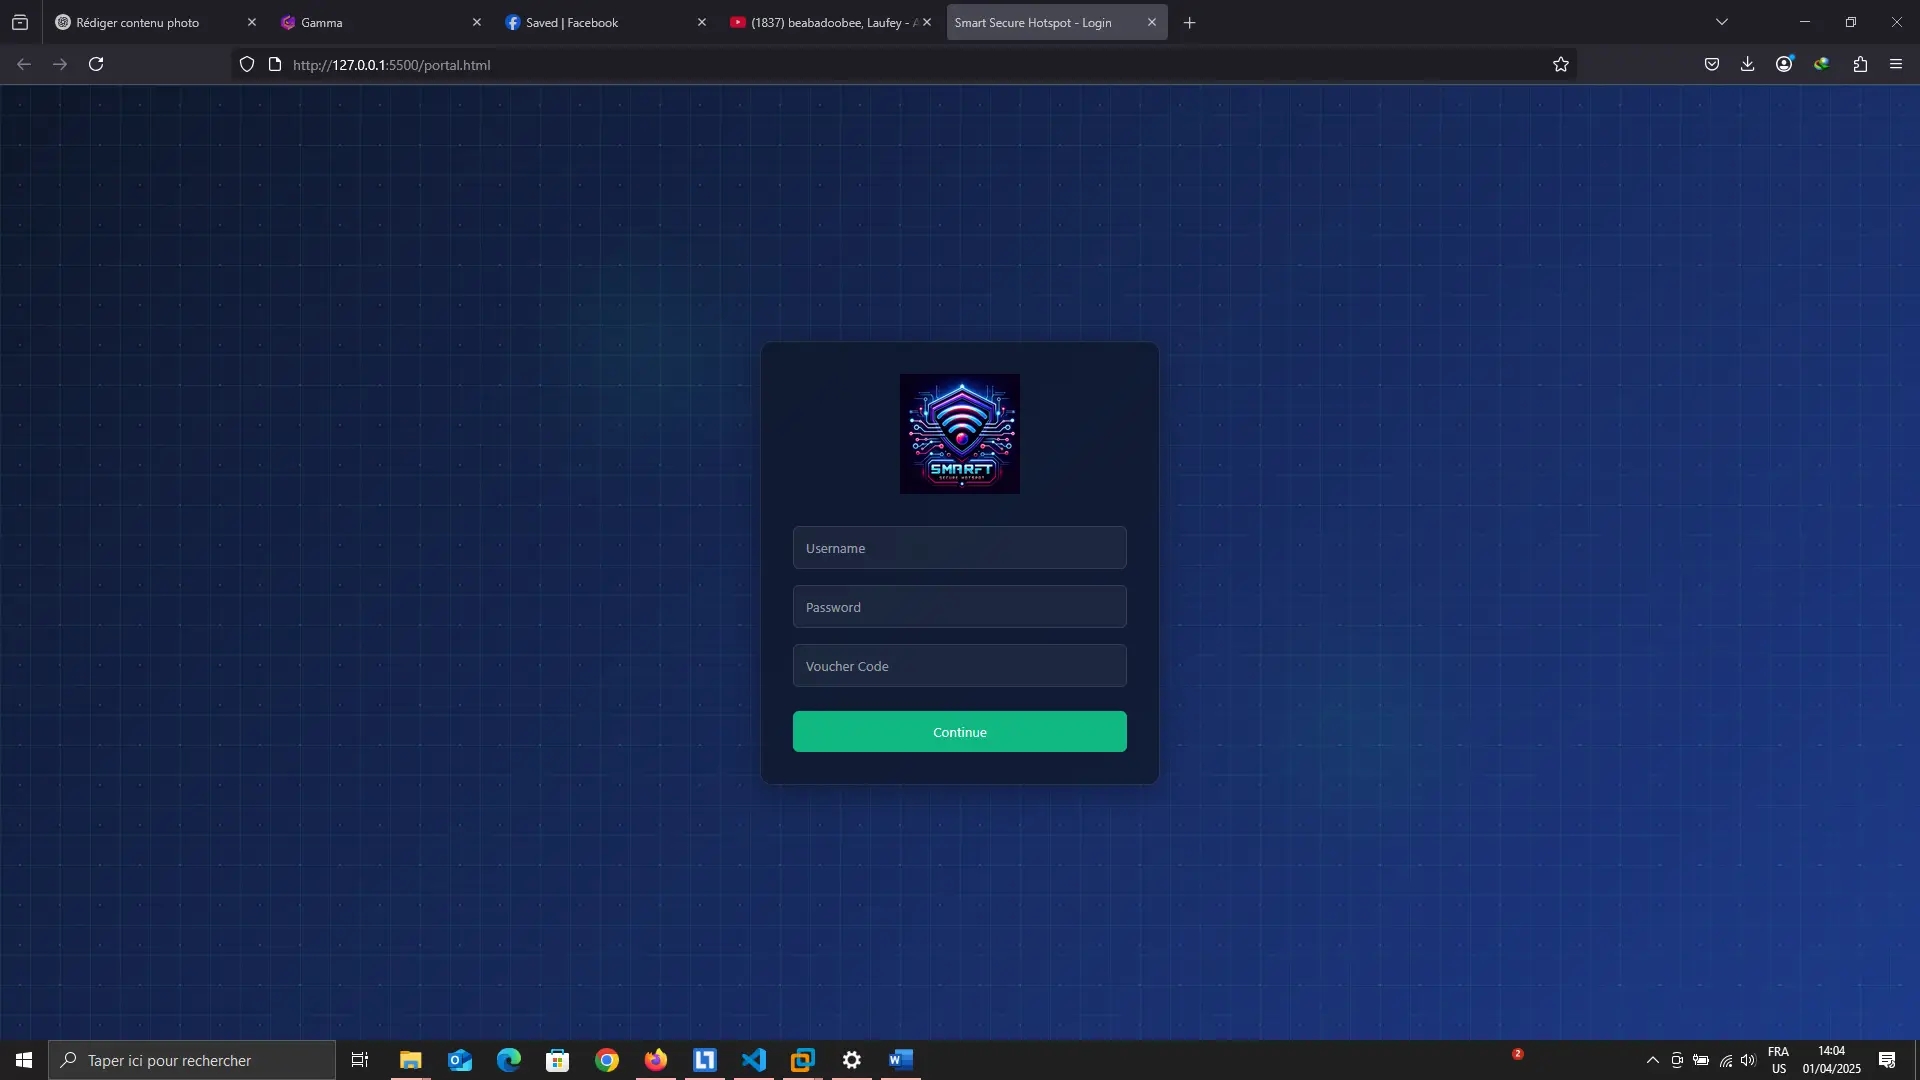Open the Firefox downloads panel

[1748, 65]
